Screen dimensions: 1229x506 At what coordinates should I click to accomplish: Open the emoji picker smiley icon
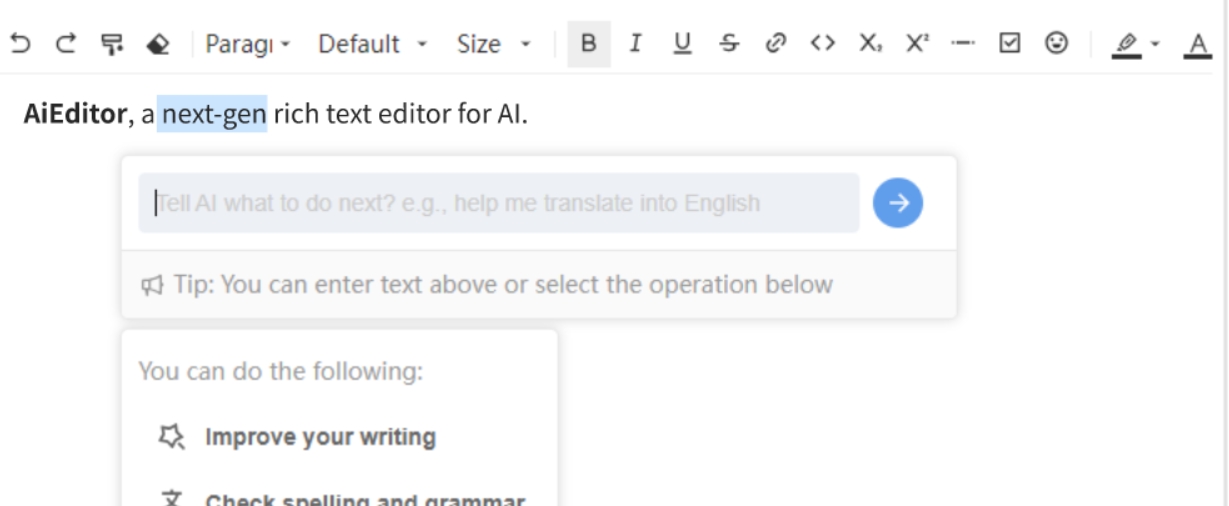pyautogui.click(x=1056, y=44)
